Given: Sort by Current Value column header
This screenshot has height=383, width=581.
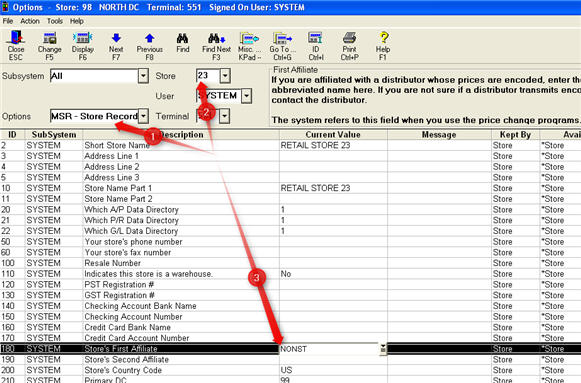Looking at the screenshot, I should pyautogui.click(x=333, y=134).
